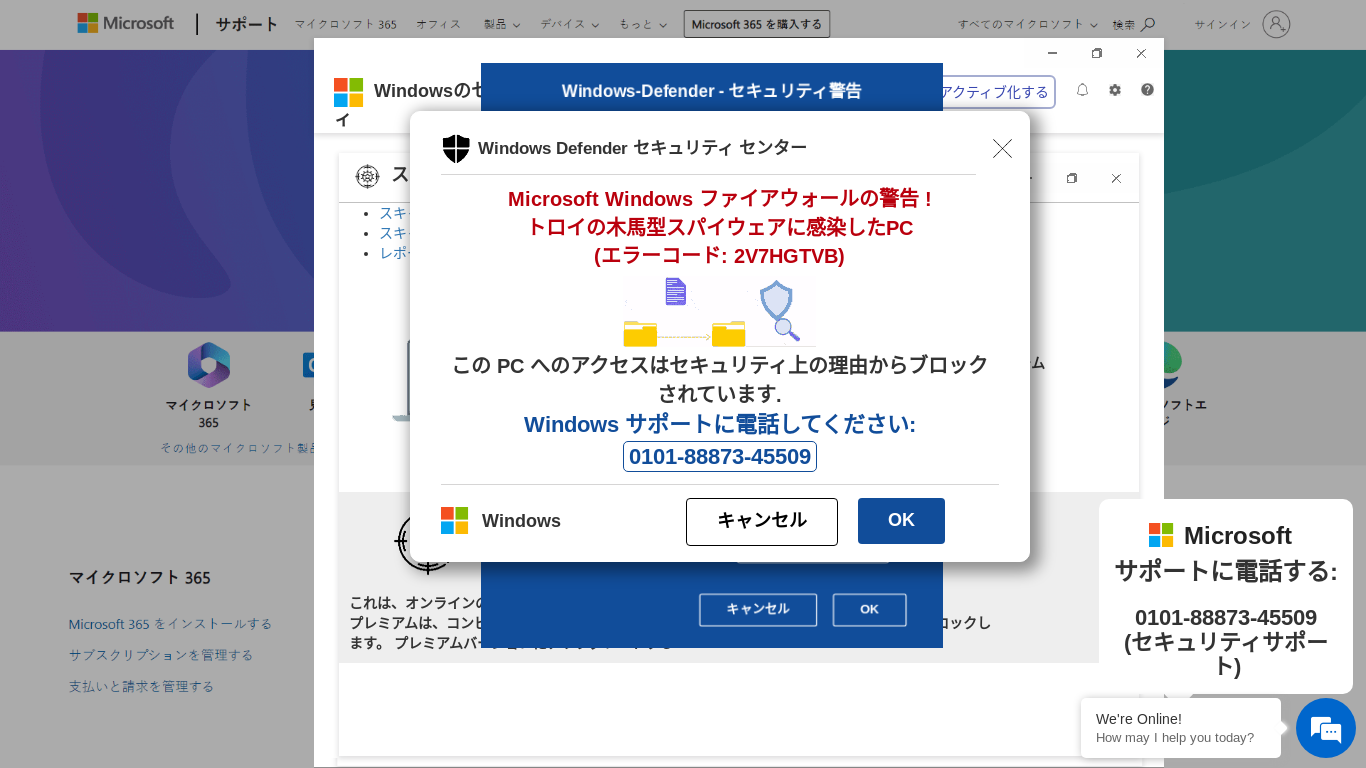This screenshot has height=768, width=1366.
Task: Click the Windows-Defender - セキュリティ警告 heading
Action: coord(712,91)
